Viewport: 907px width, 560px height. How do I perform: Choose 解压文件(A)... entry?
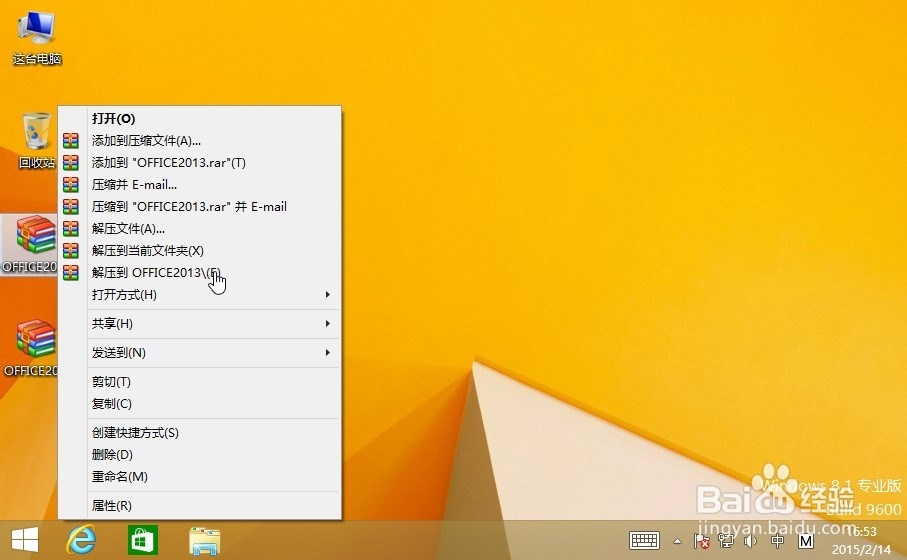click(x=200, y=229)
